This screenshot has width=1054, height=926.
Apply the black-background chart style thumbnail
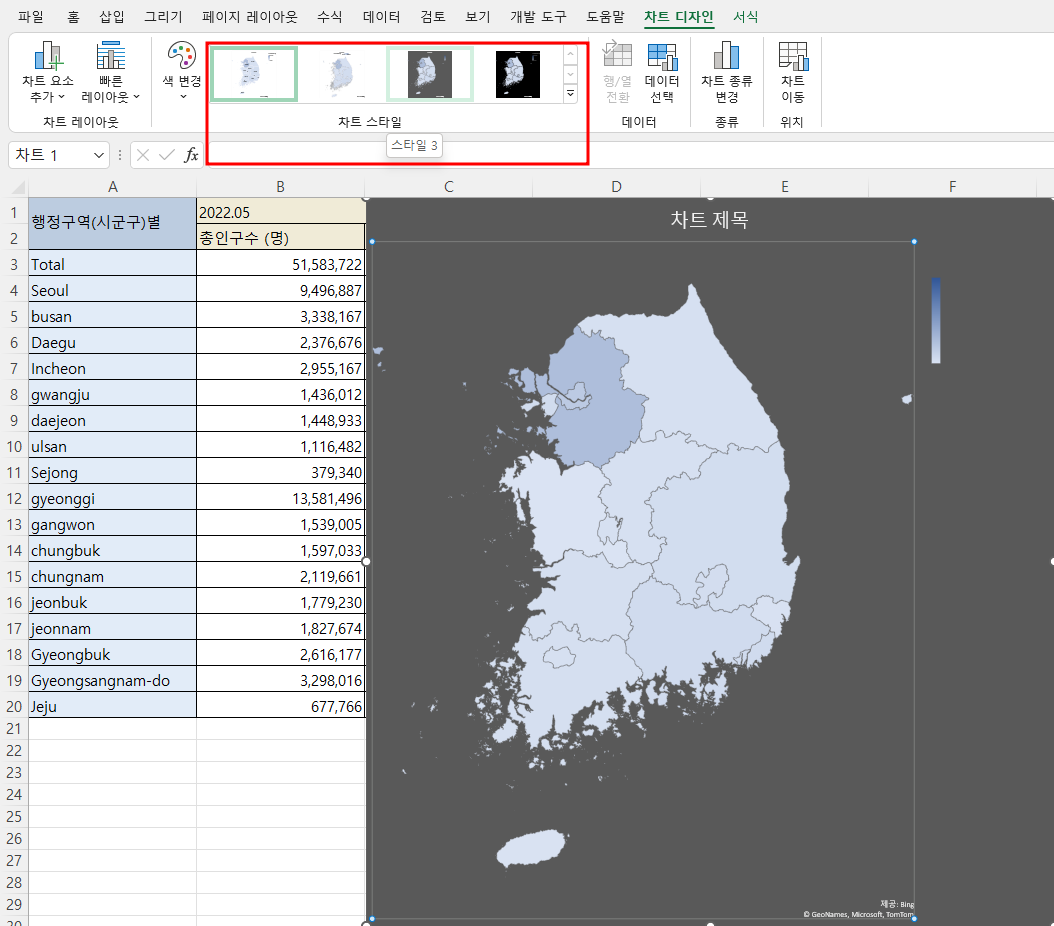pos(518,74)
